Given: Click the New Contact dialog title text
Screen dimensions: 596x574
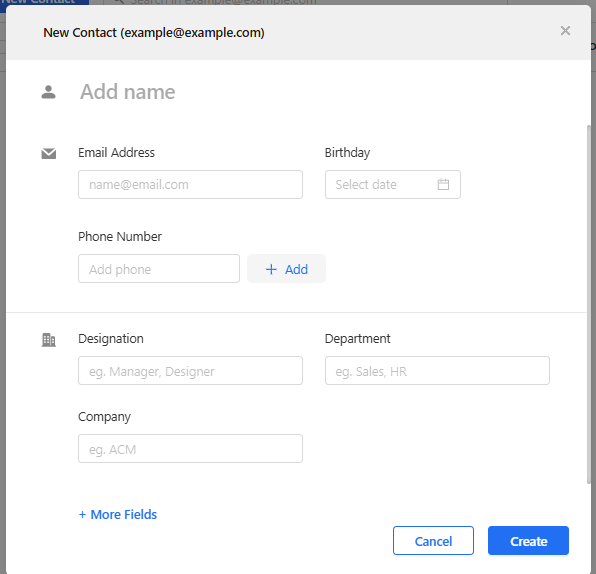Looking at the screenshot, I should click(x=154, y=33).
